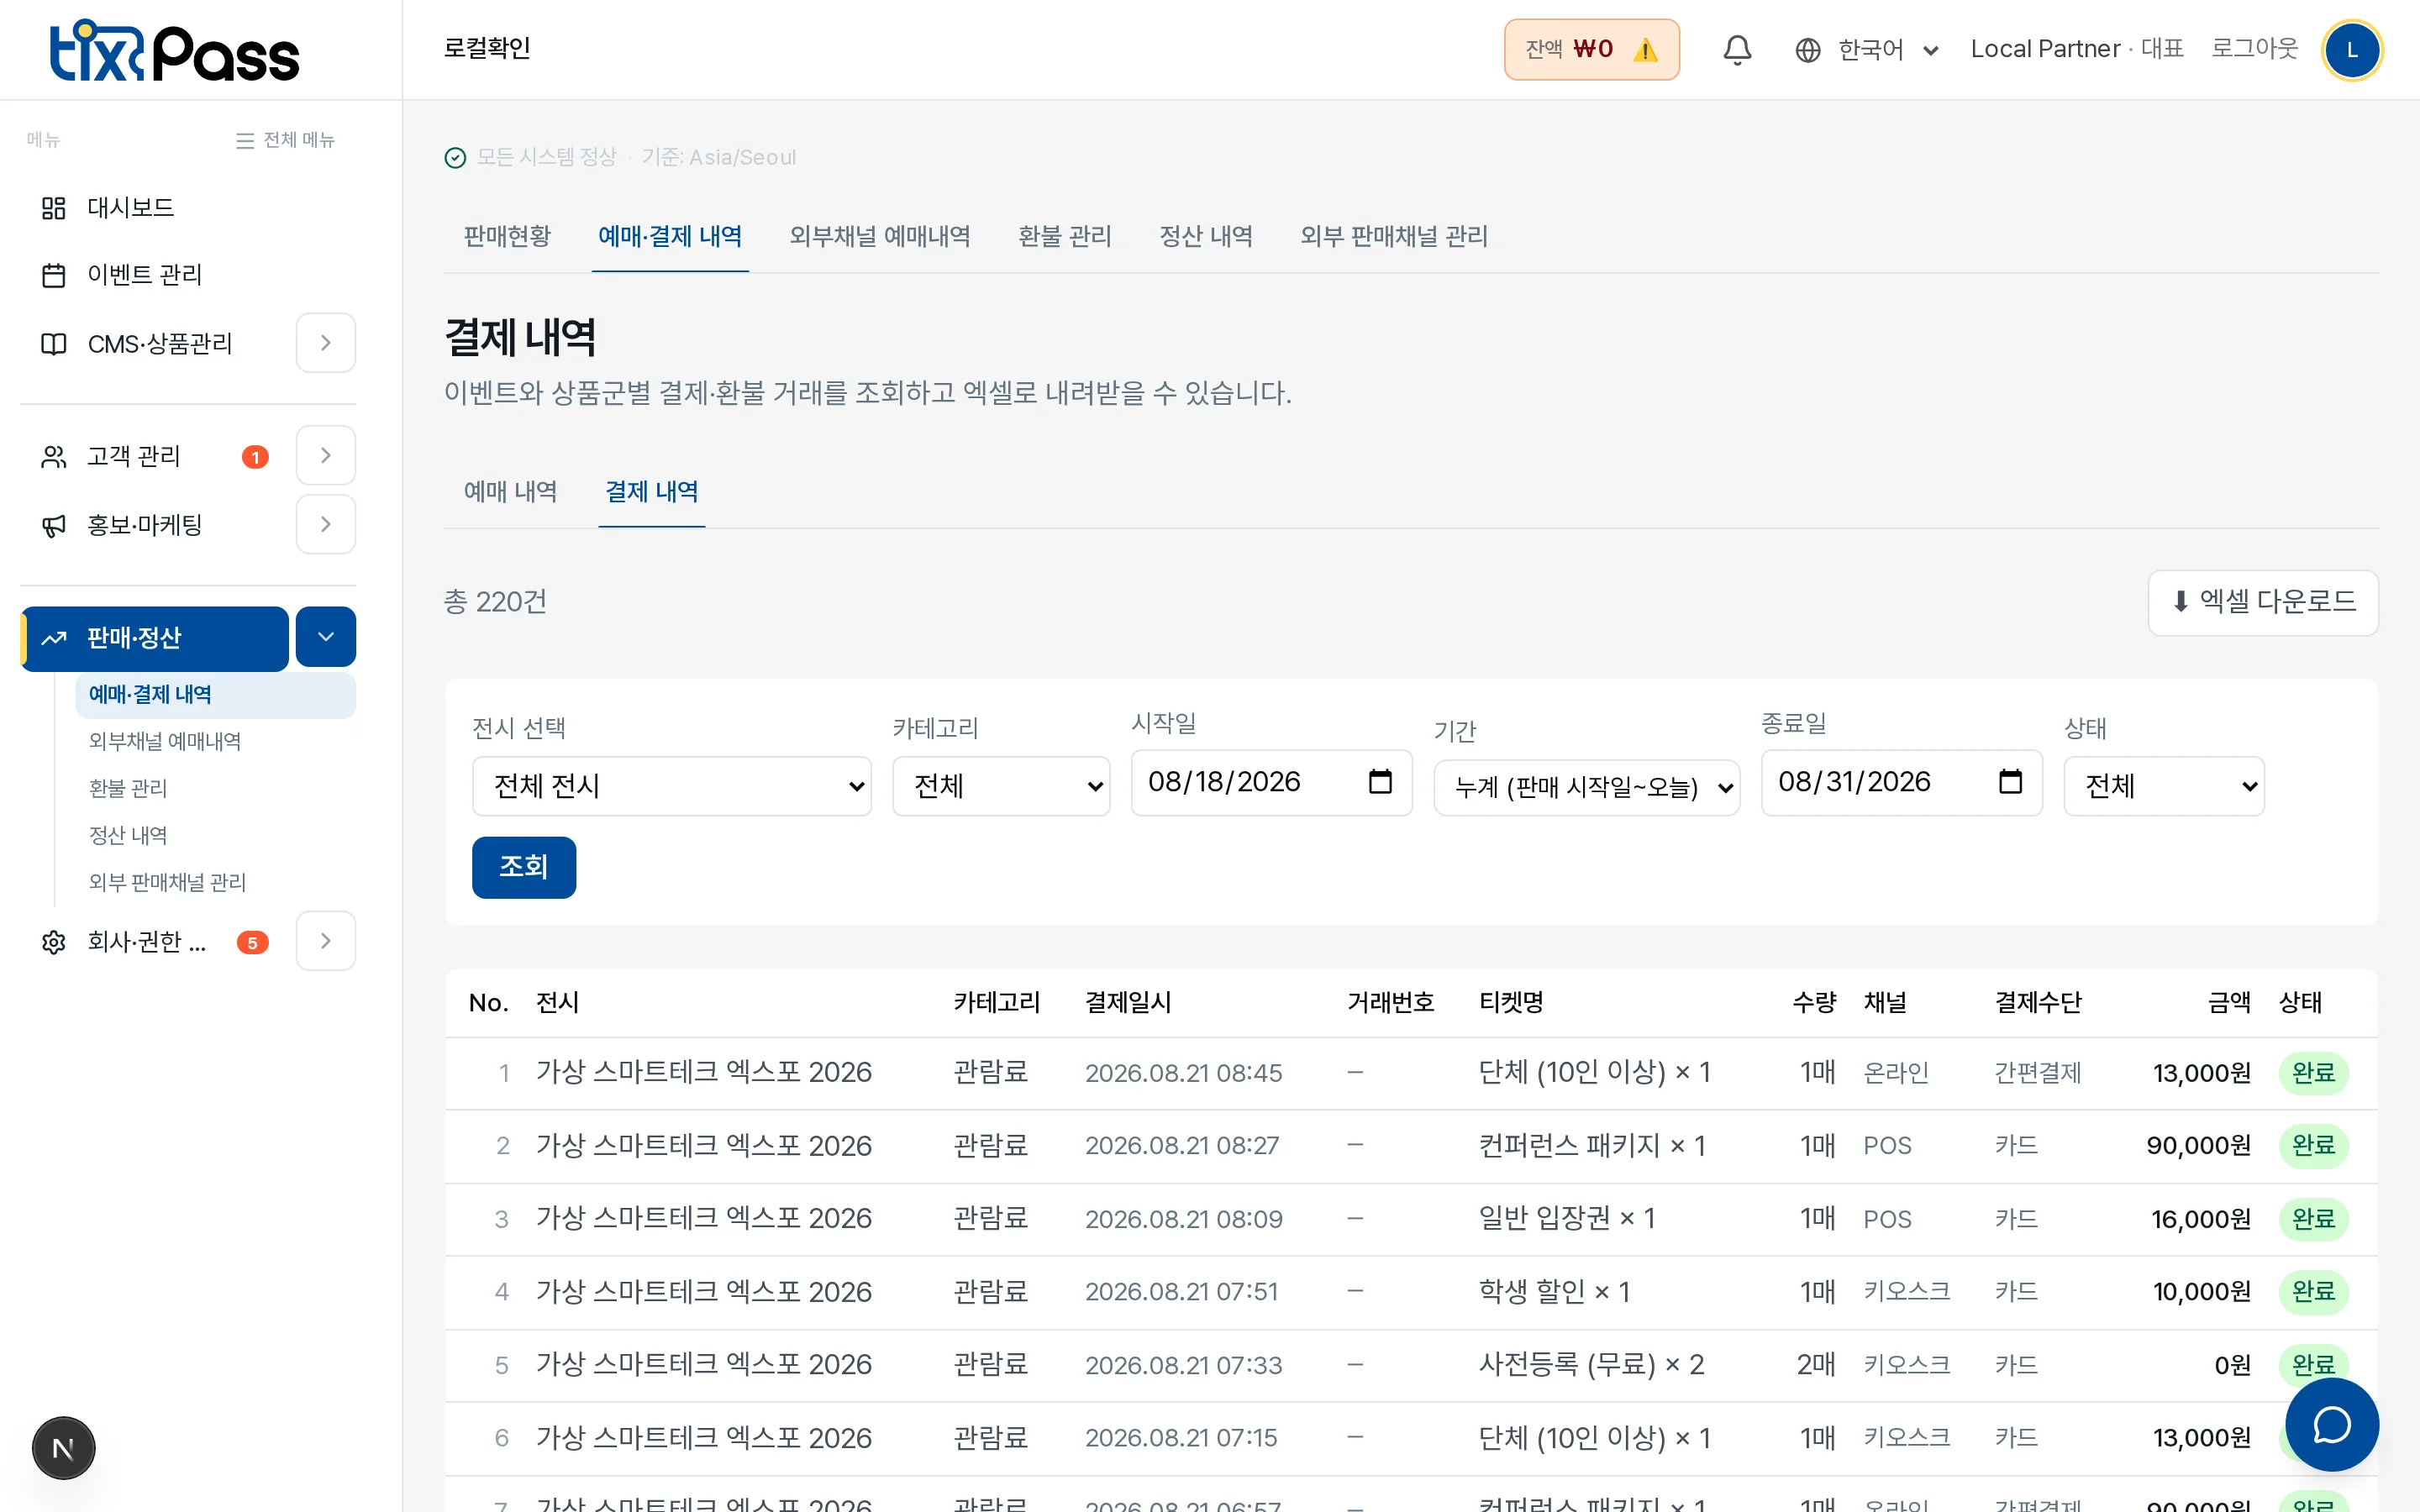This screenshot has height=1512, width=2420.
Task: Click the 시작일 date input field
Action: [x=1271, y=783]
